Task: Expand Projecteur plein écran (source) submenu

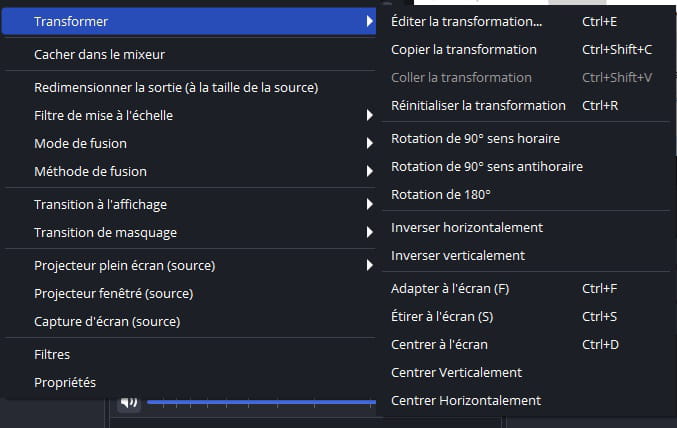Action: click(x=369, y=265)
